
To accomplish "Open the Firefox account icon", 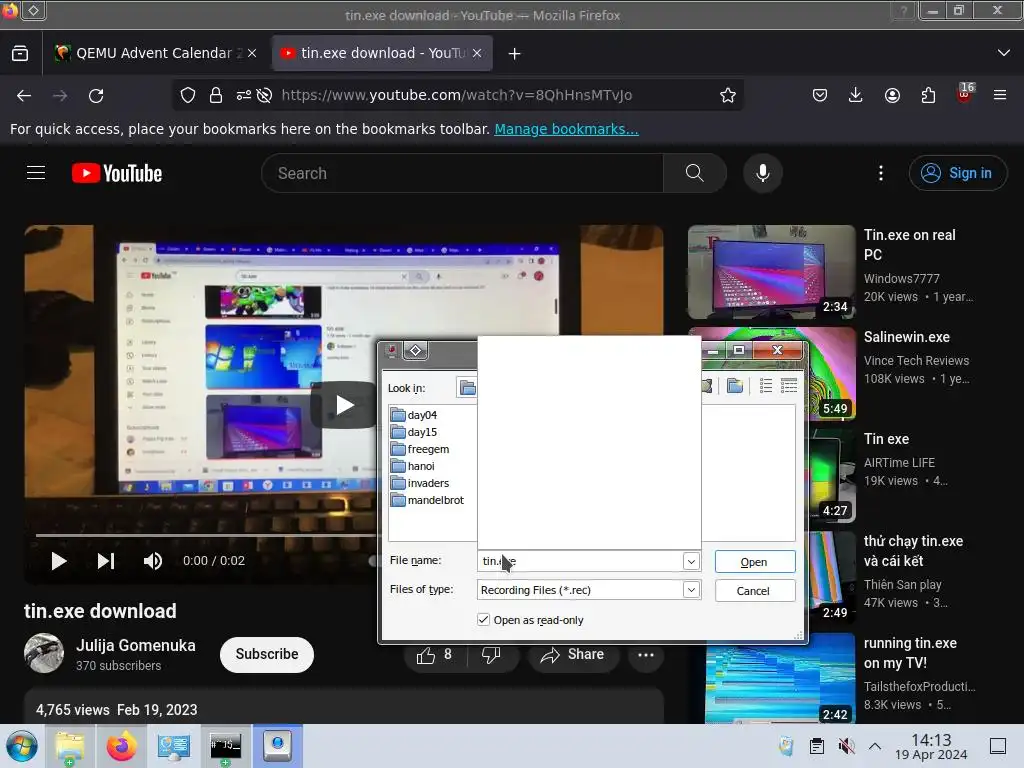I will [892, 95].
